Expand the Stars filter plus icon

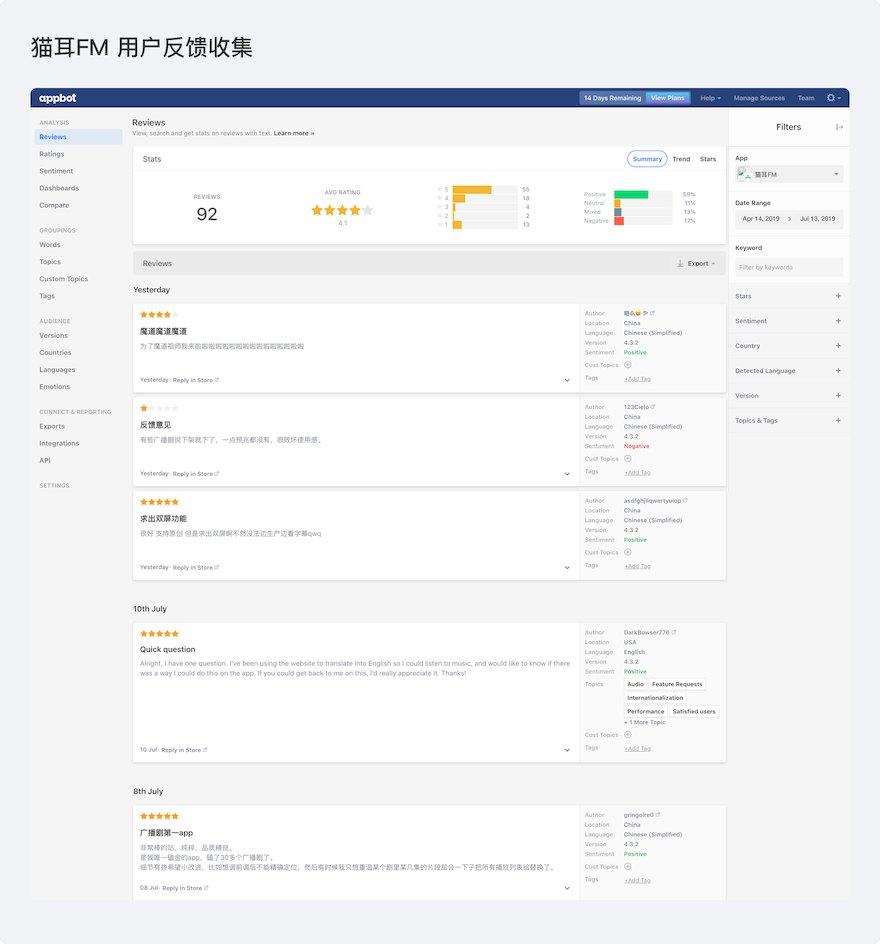click(838, 296)
